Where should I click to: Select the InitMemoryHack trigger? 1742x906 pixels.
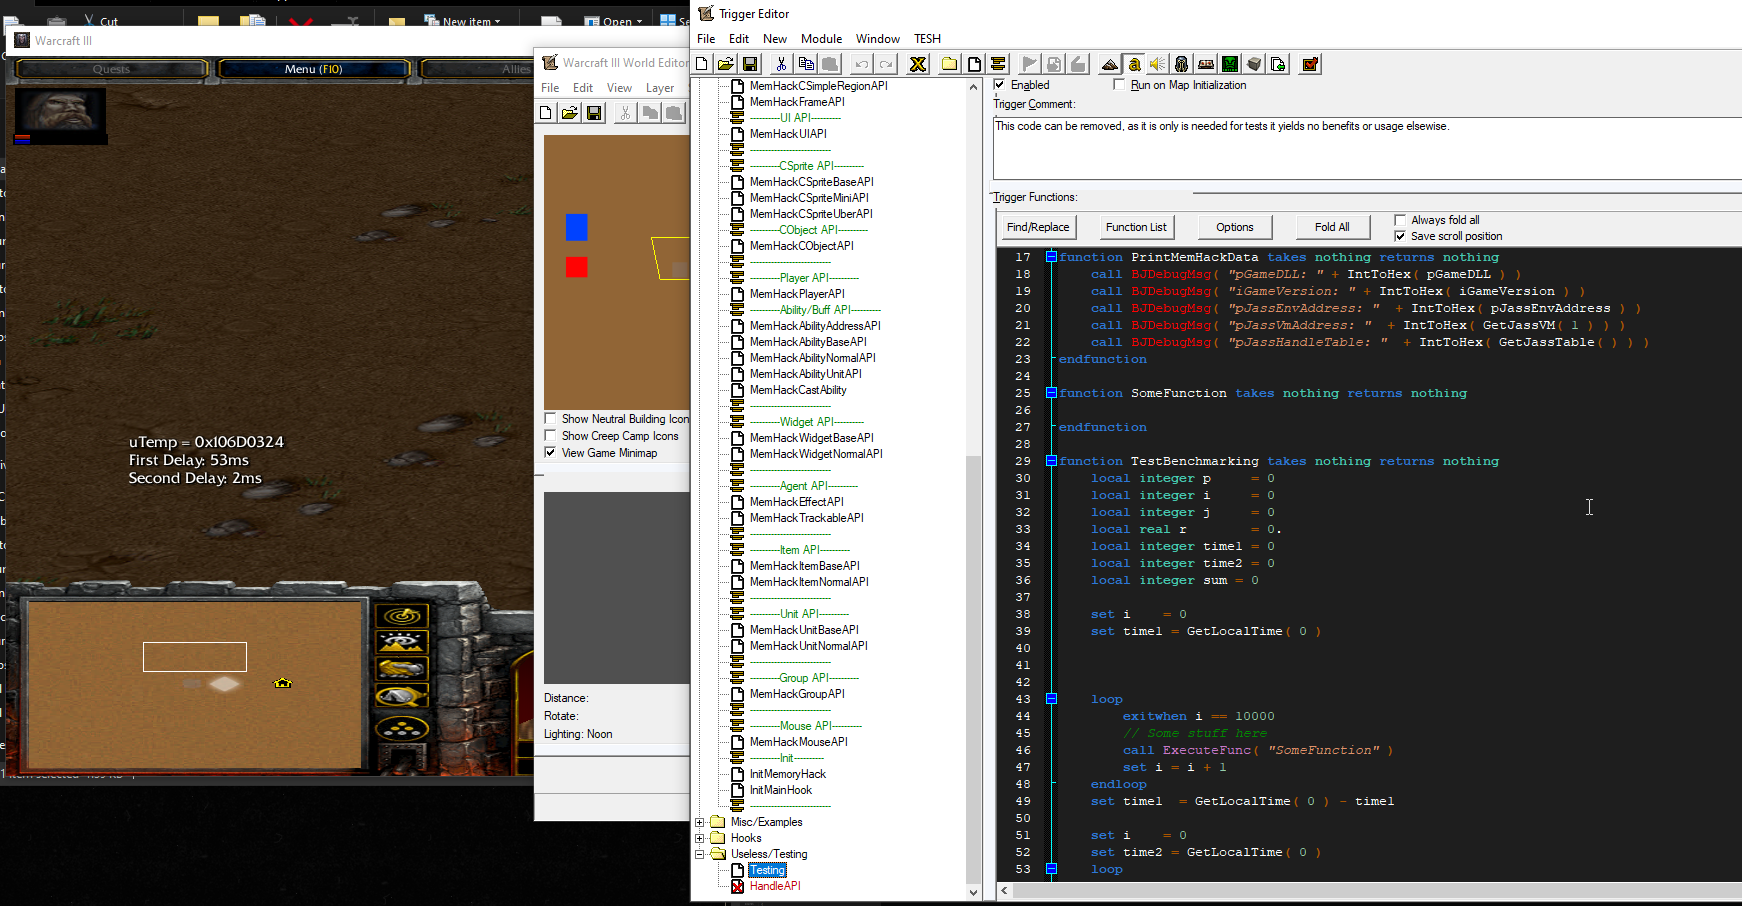[x=788, y=774]
